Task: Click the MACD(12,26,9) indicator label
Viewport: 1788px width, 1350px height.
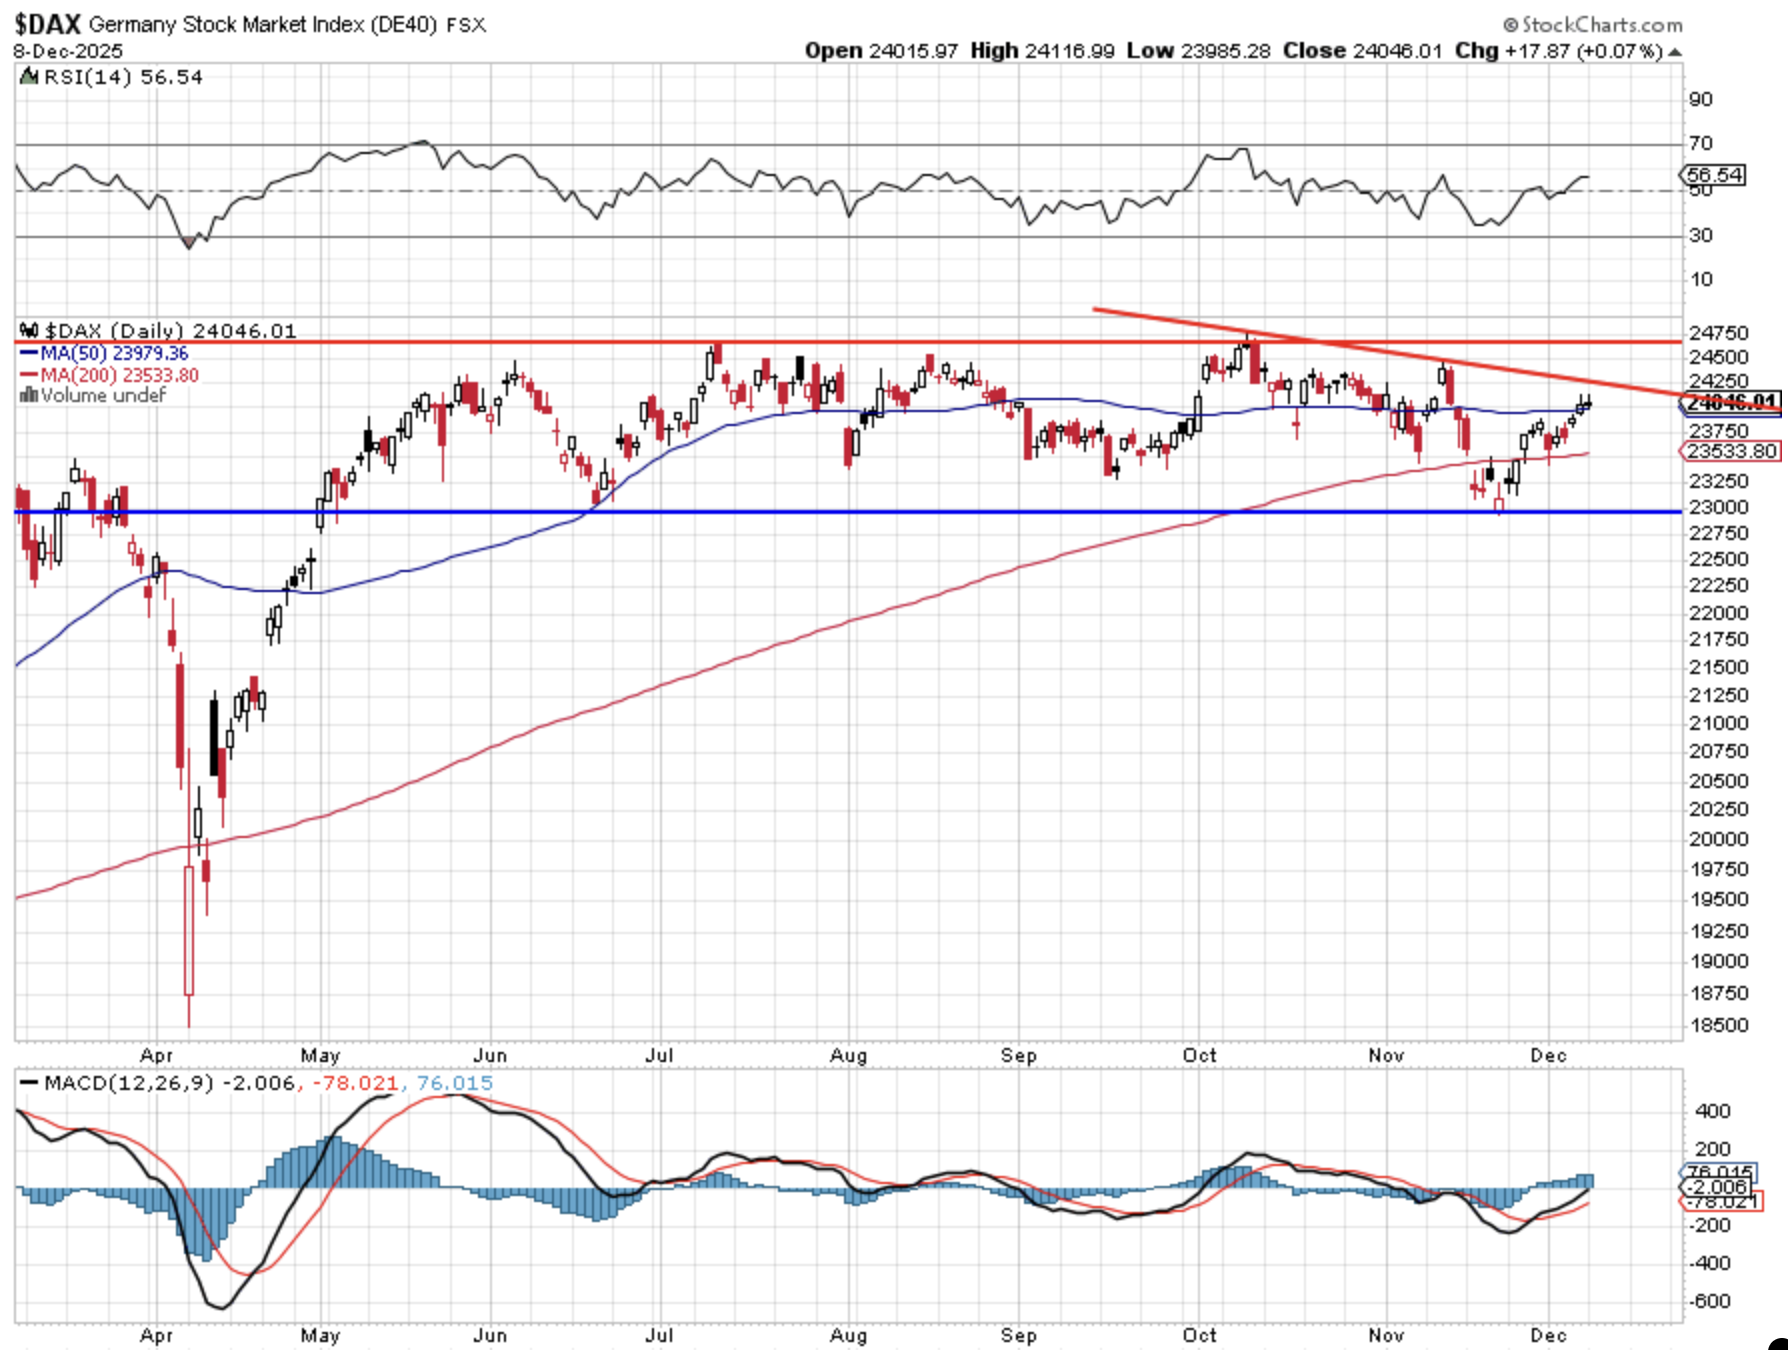Action: coord(129,1083)
